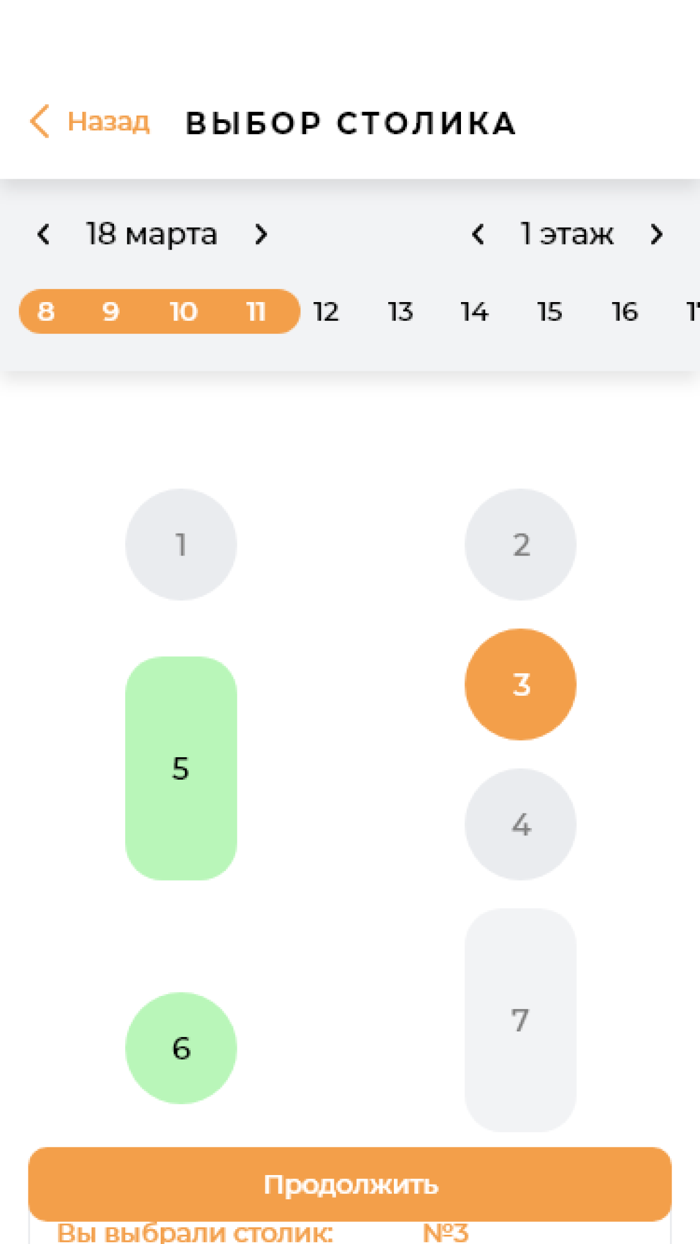Select table 2 on the floor plan

(x=521, y=545)
